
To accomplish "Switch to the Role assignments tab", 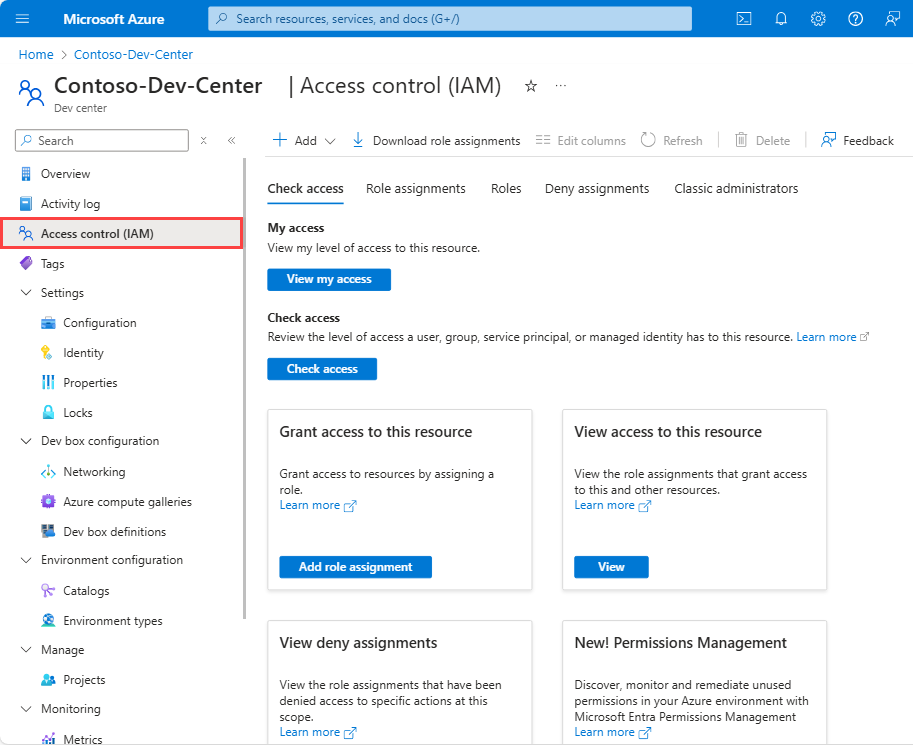I will [x=416, y=188].
